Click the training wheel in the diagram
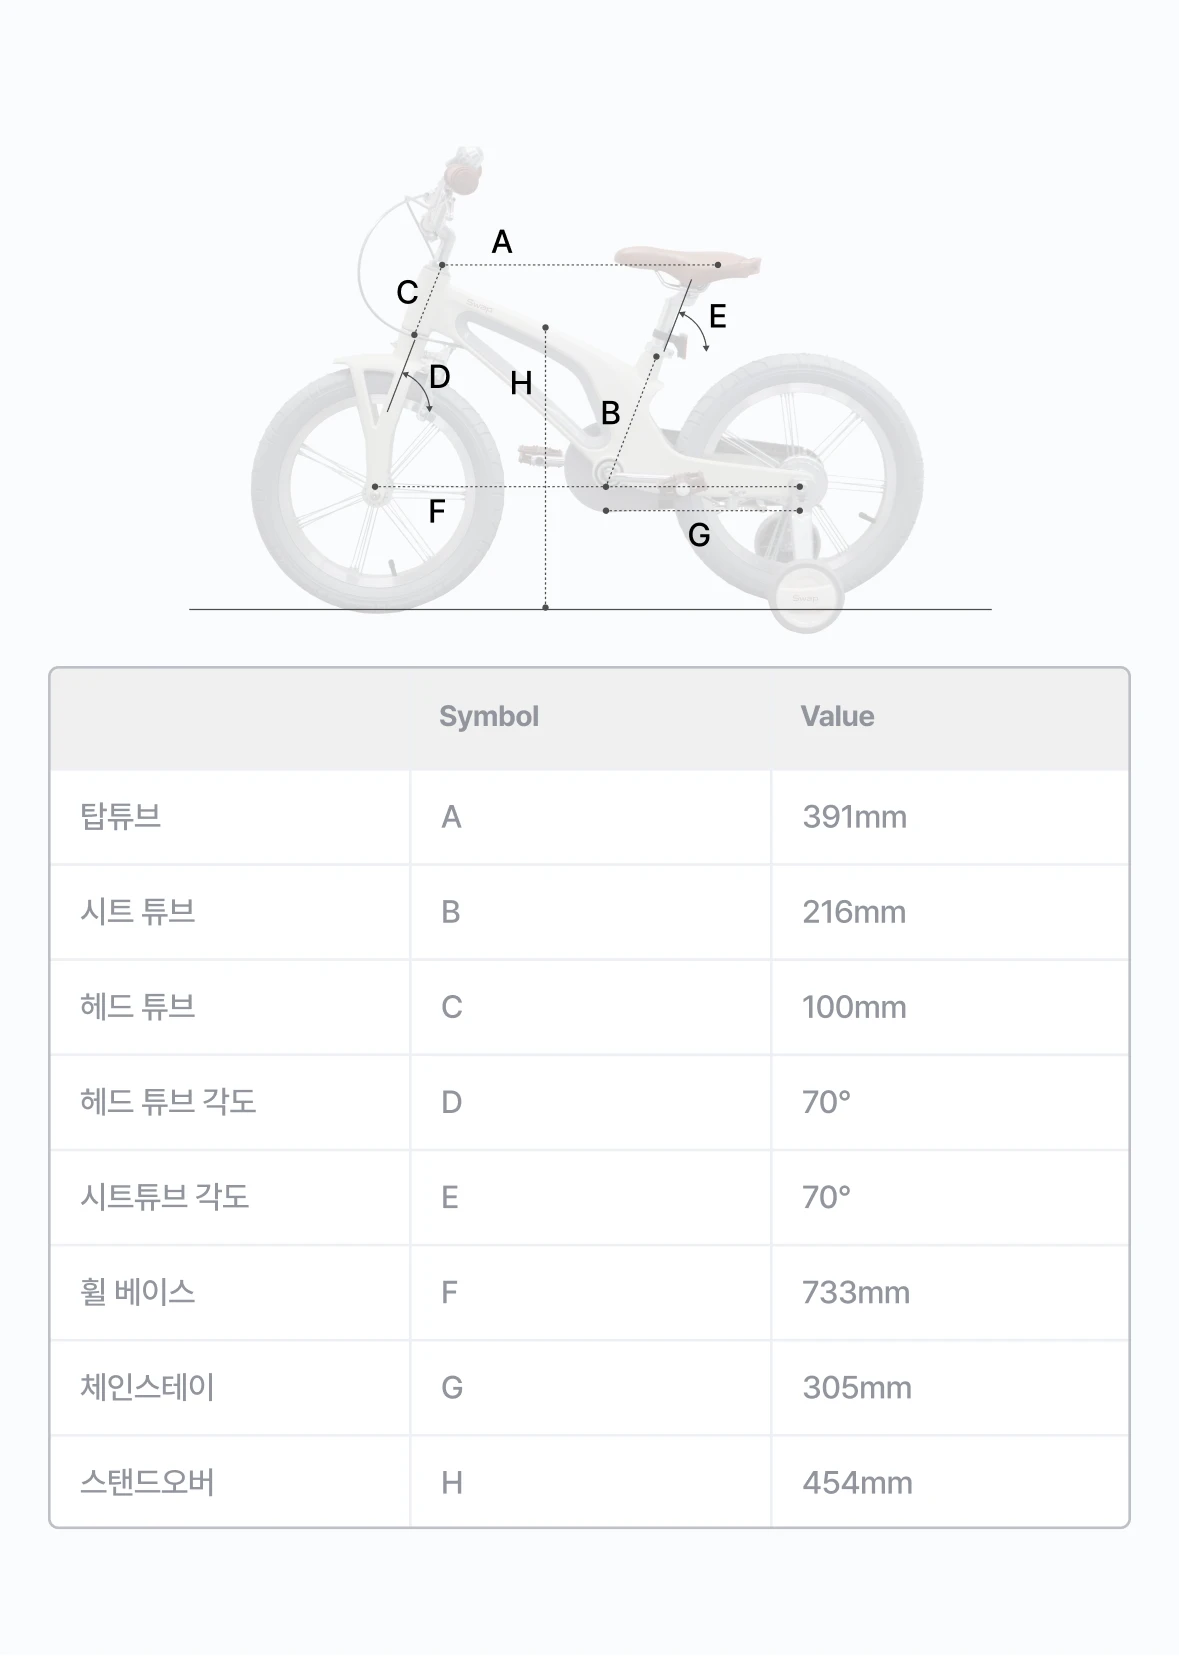1179x1656 pixels. pos(806,597)
